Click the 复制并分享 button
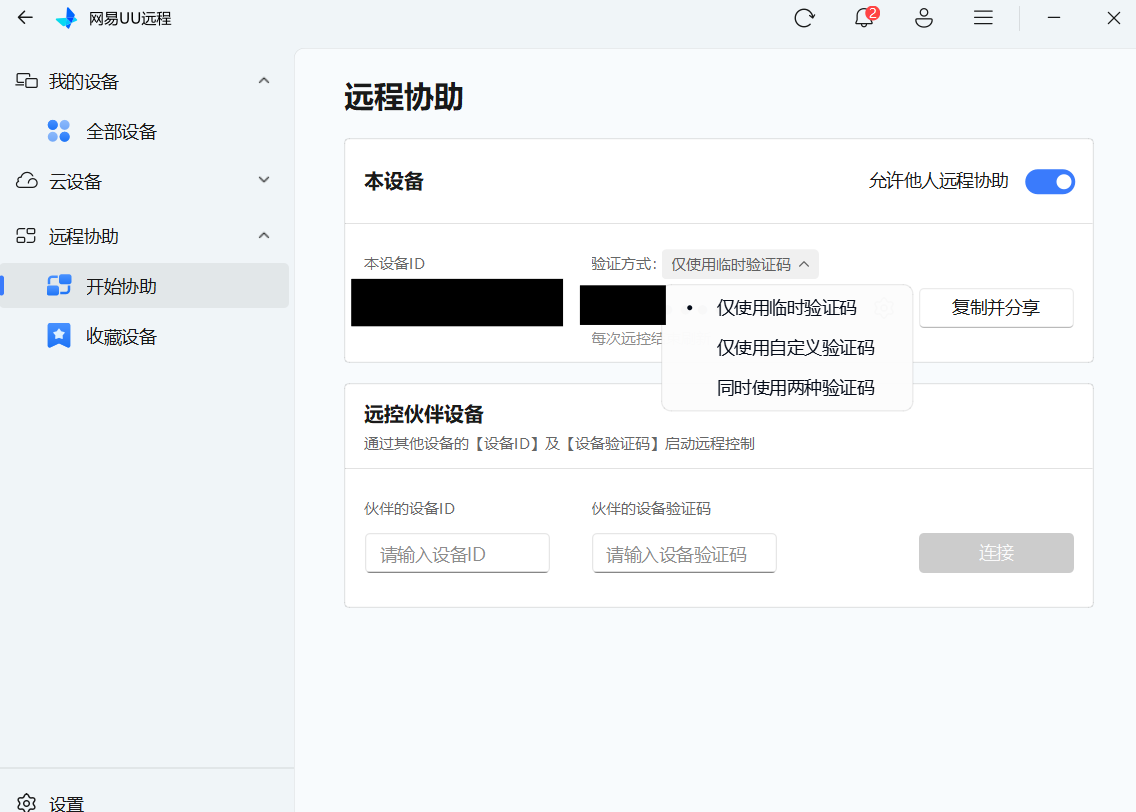This screenshot has width=1136, height=812. (x=996, y=308)
